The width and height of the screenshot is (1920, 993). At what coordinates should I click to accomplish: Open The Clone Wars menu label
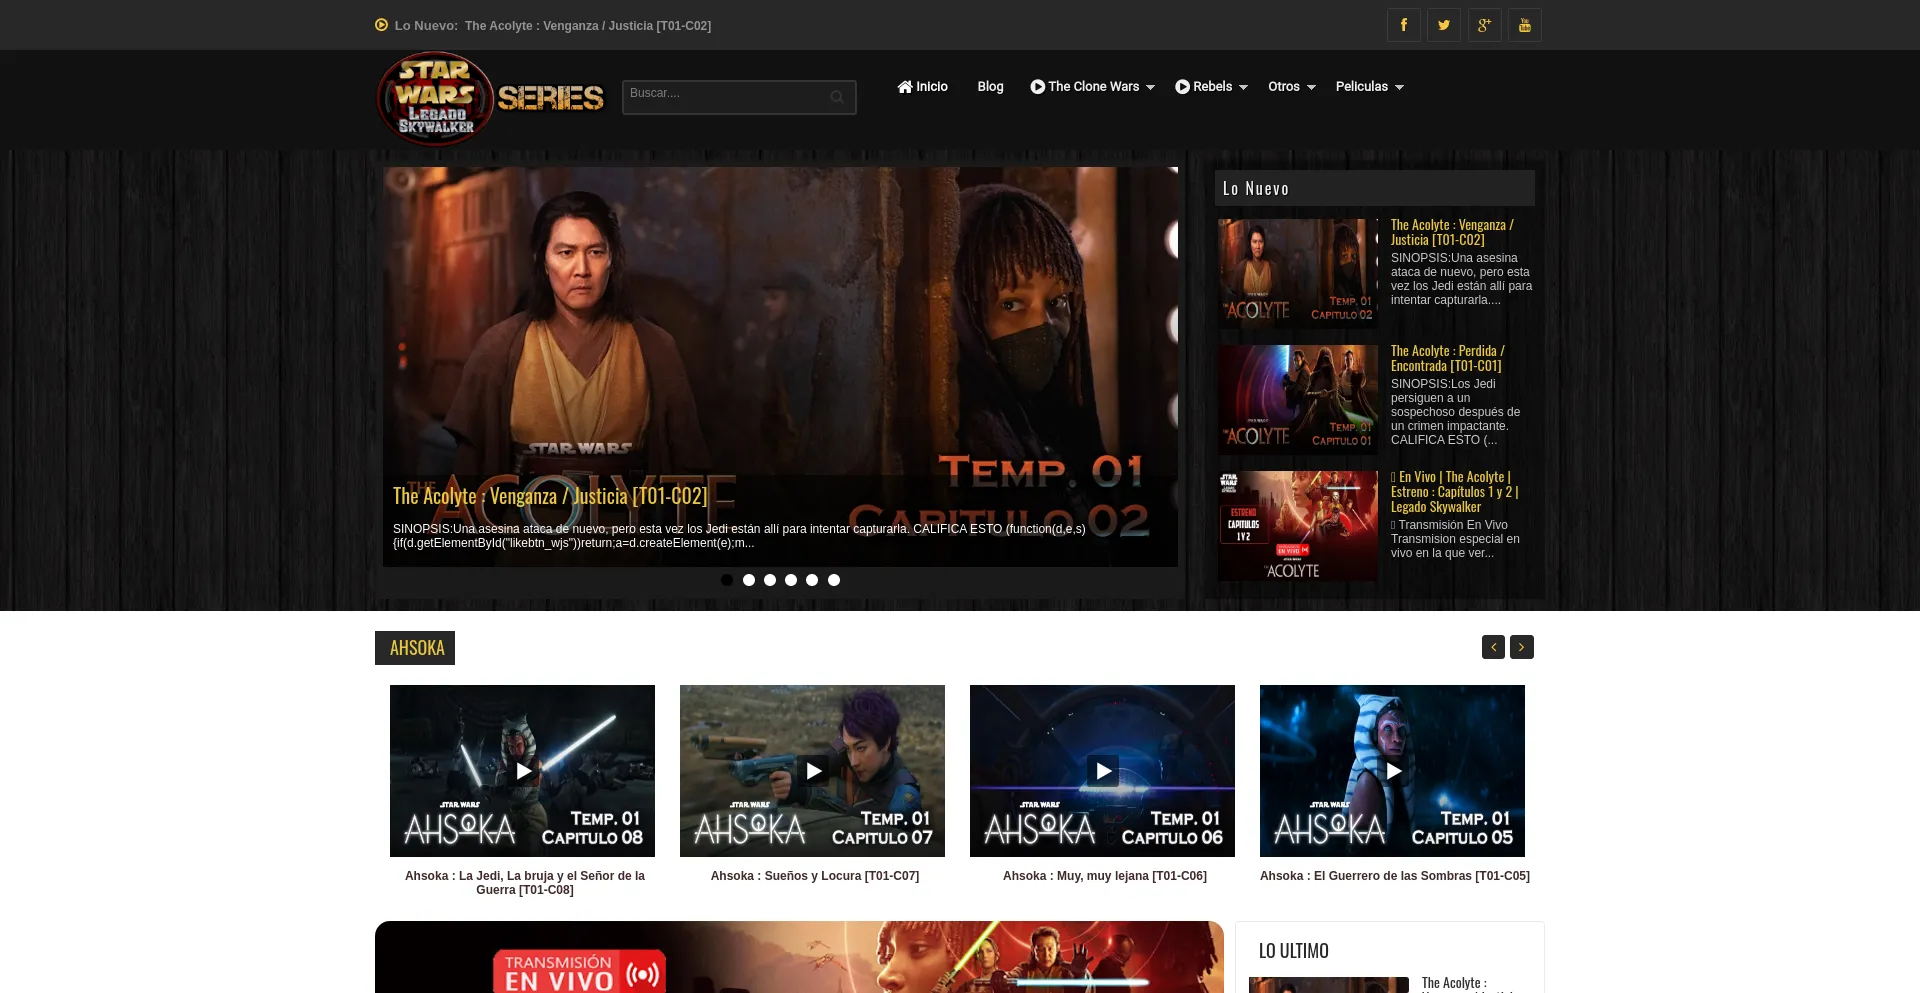tap(1093, 87)
